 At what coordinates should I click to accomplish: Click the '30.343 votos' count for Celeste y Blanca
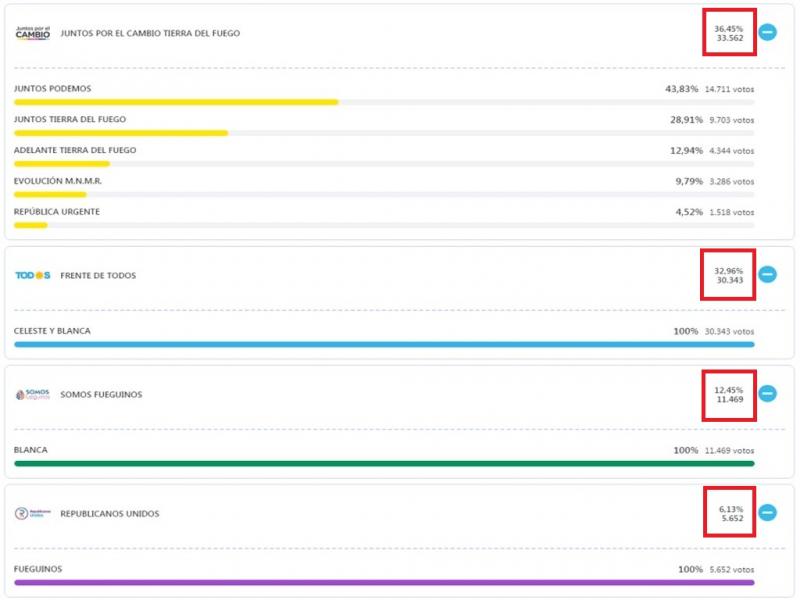coord(730,332)
